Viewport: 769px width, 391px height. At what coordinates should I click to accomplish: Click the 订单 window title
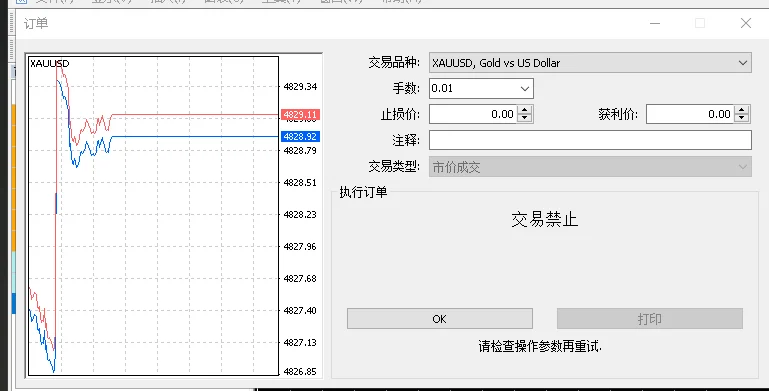36,23
